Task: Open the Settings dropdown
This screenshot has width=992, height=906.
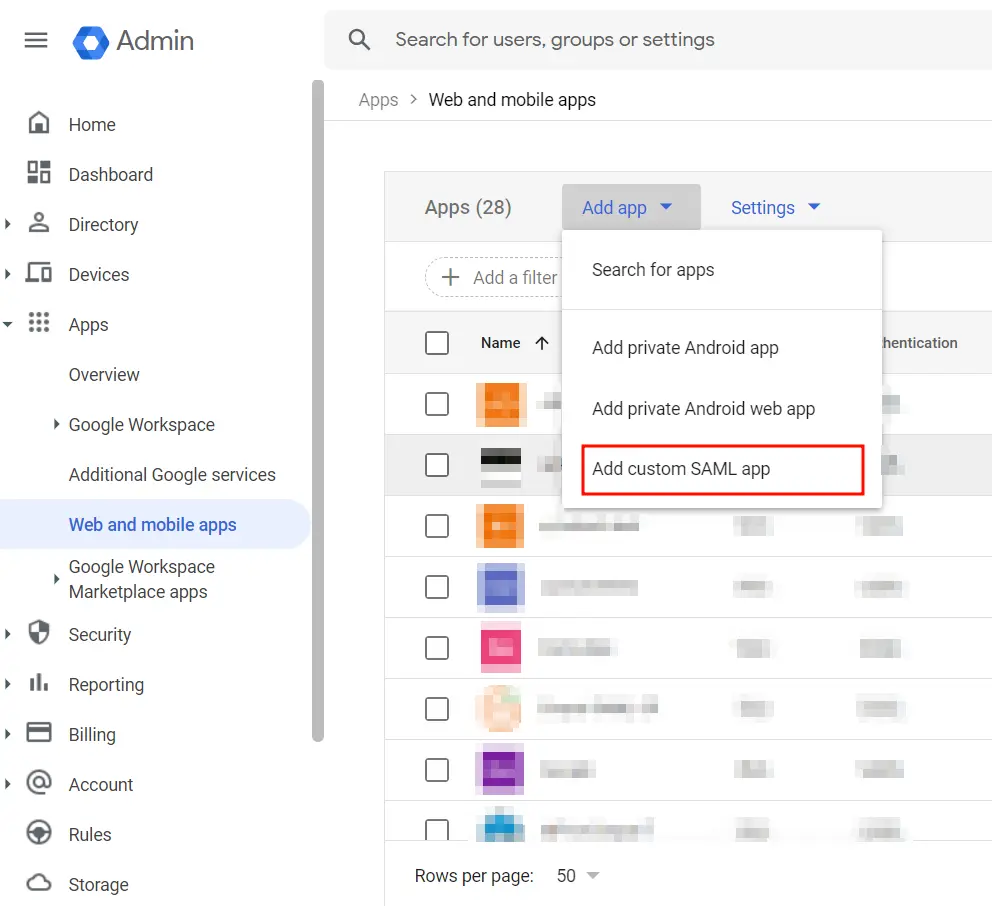Action: [x=775, y=208]
